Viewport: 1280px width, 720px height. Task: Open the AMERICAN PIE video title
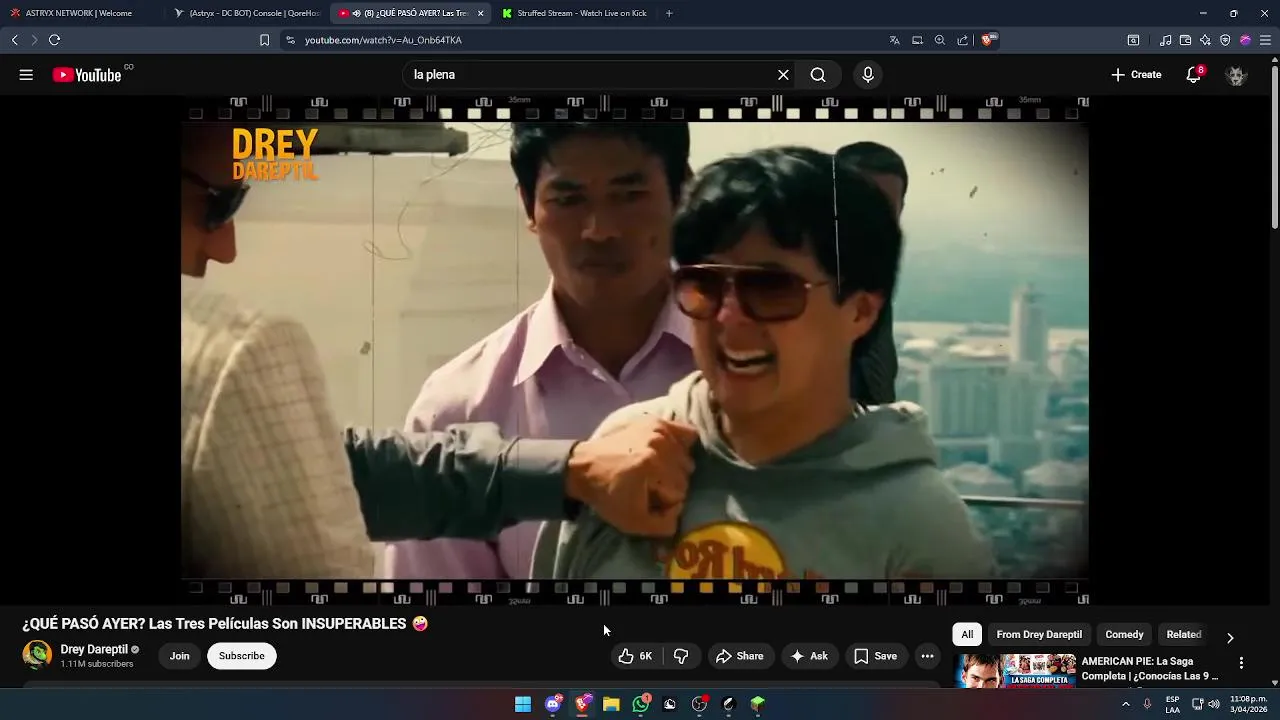[1150, 669]
